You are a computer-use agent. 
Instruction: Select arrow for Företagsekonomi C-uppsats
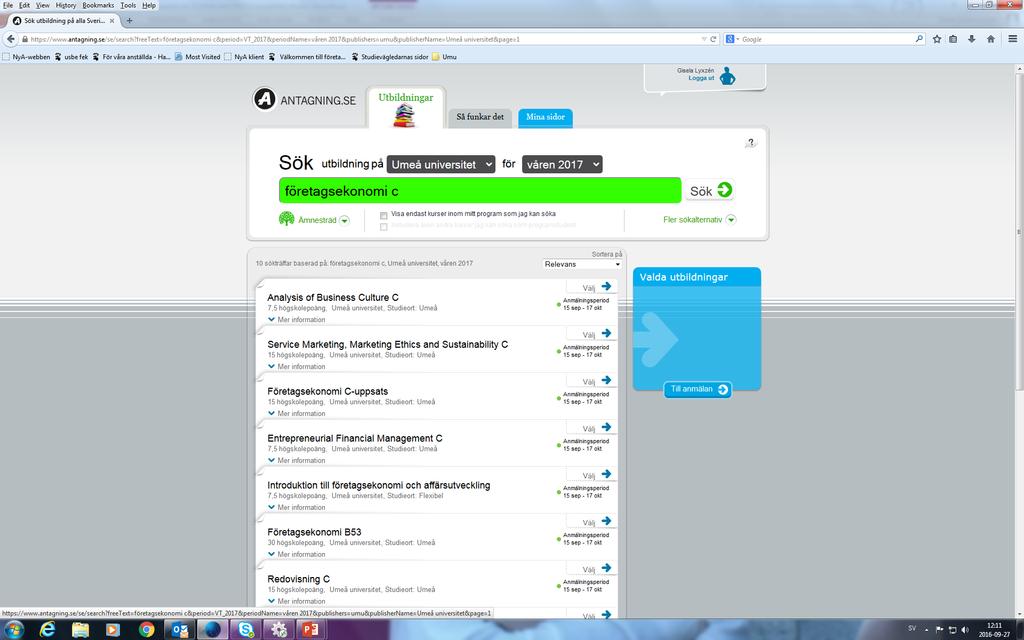[607, 380]
